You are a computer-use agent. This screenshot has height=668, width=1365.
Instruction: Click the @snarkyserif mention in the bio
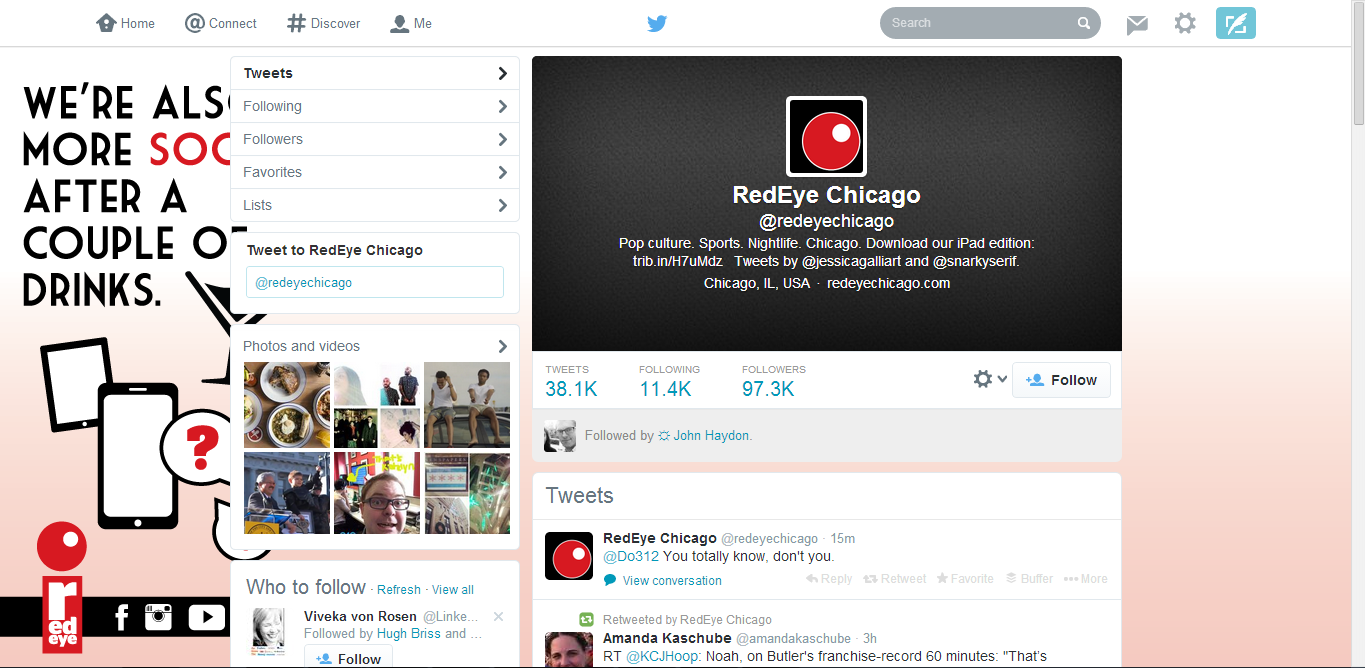click(974, 261)
